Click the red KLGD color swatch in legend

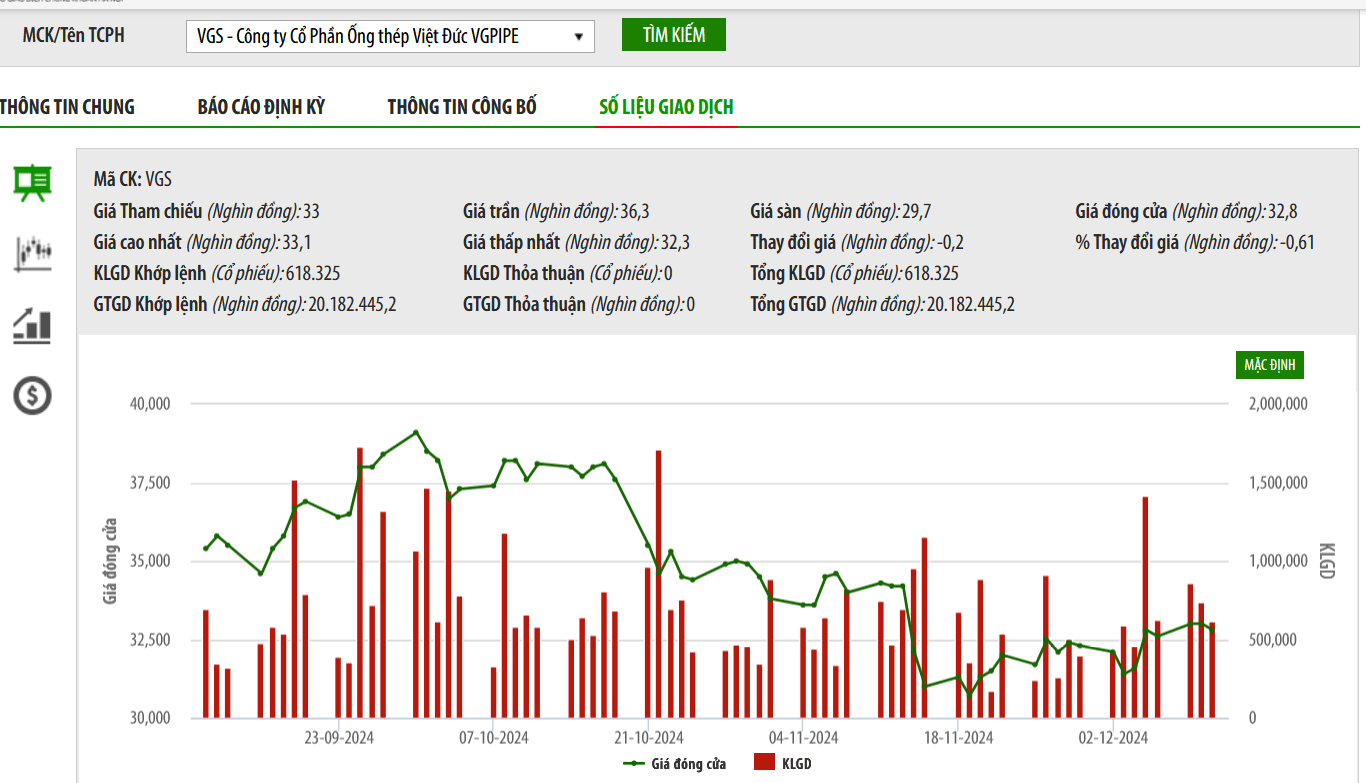[764, 764]
